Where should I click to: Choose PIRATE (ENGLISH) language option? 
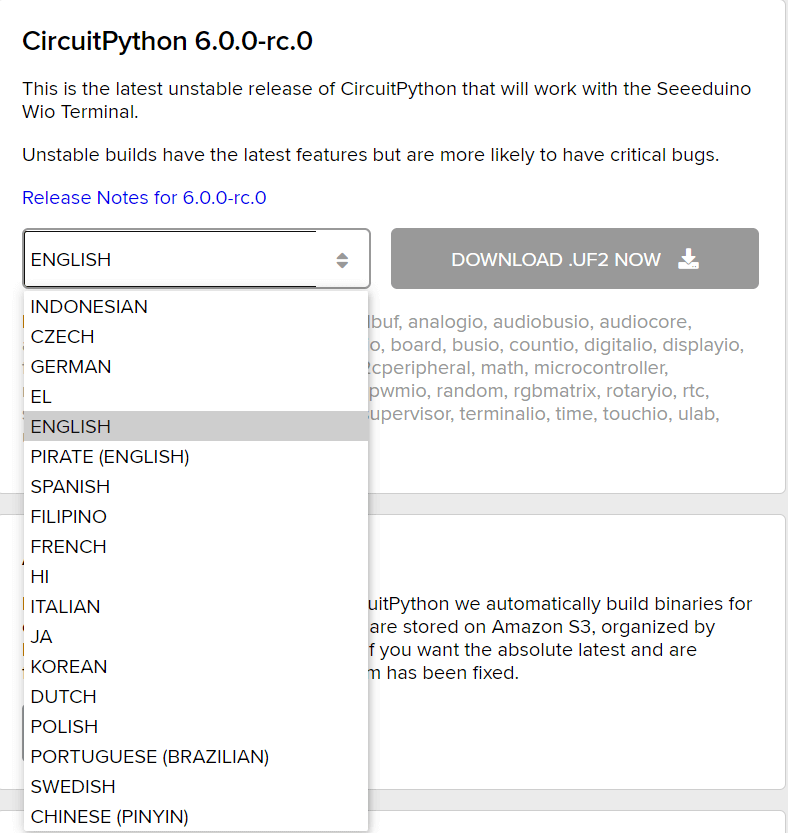pos(108,456)
